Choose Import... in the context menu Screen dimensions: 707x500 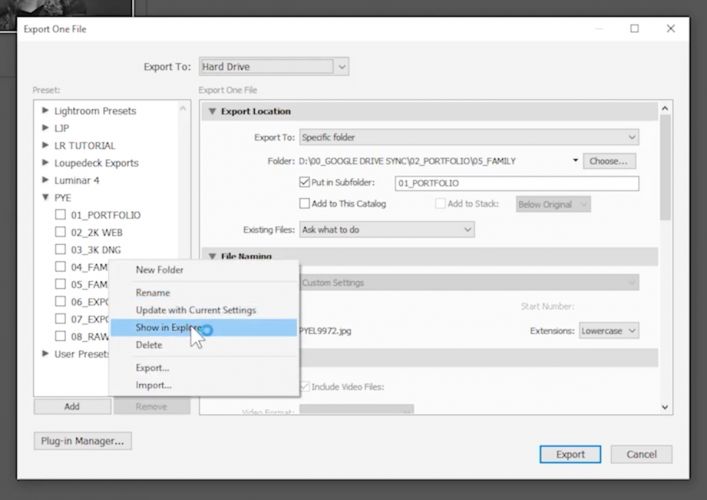click(153, 385)
